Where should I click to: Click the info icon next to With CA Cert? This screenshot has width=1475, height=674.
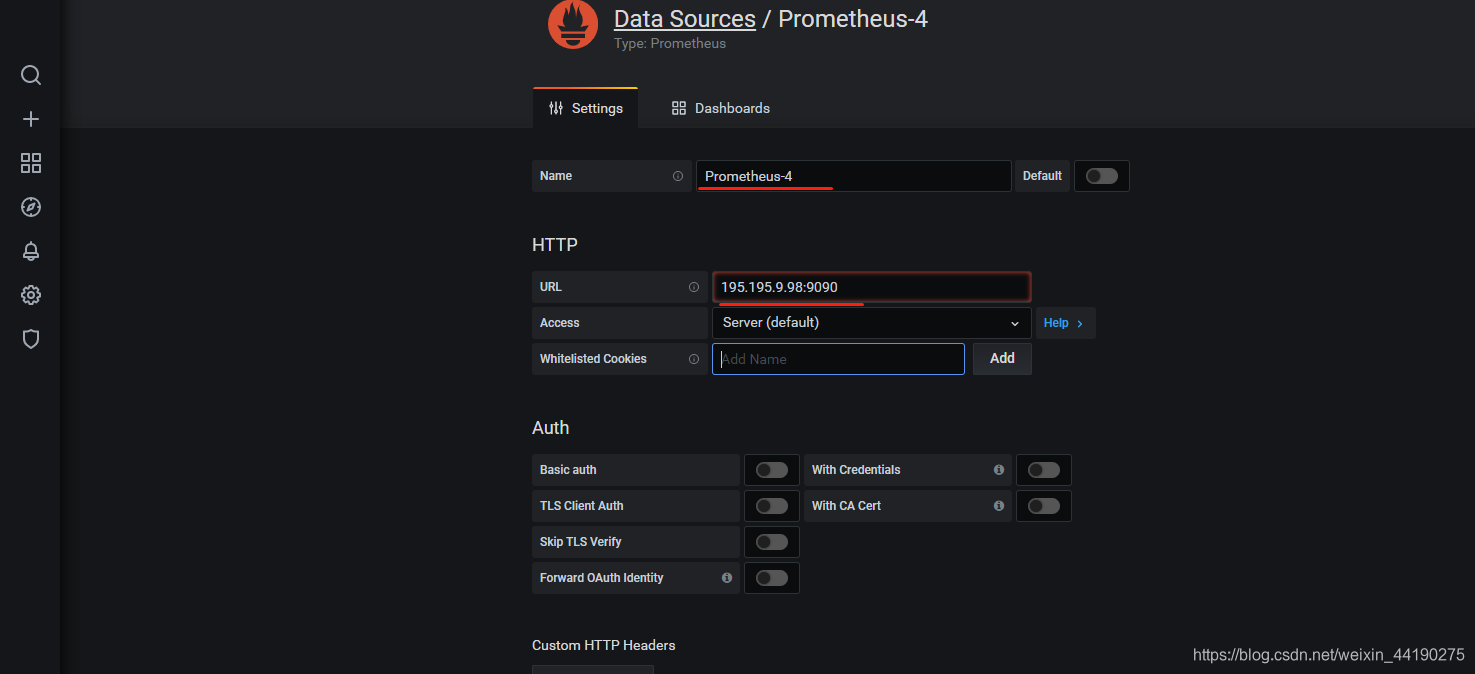point(999,506)
